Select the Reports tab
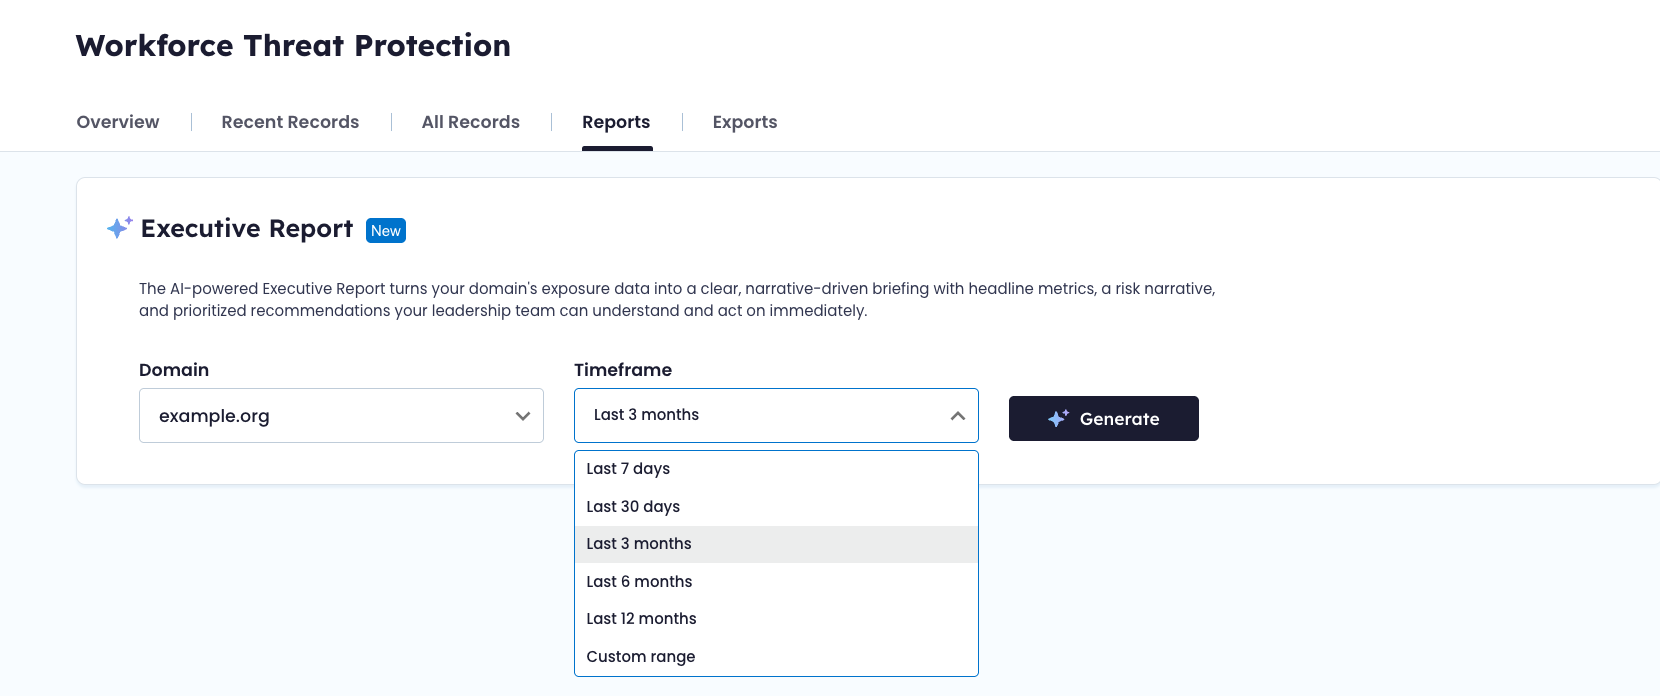The width and height of the screenshot is (1660, 696). tap(616, 122)
